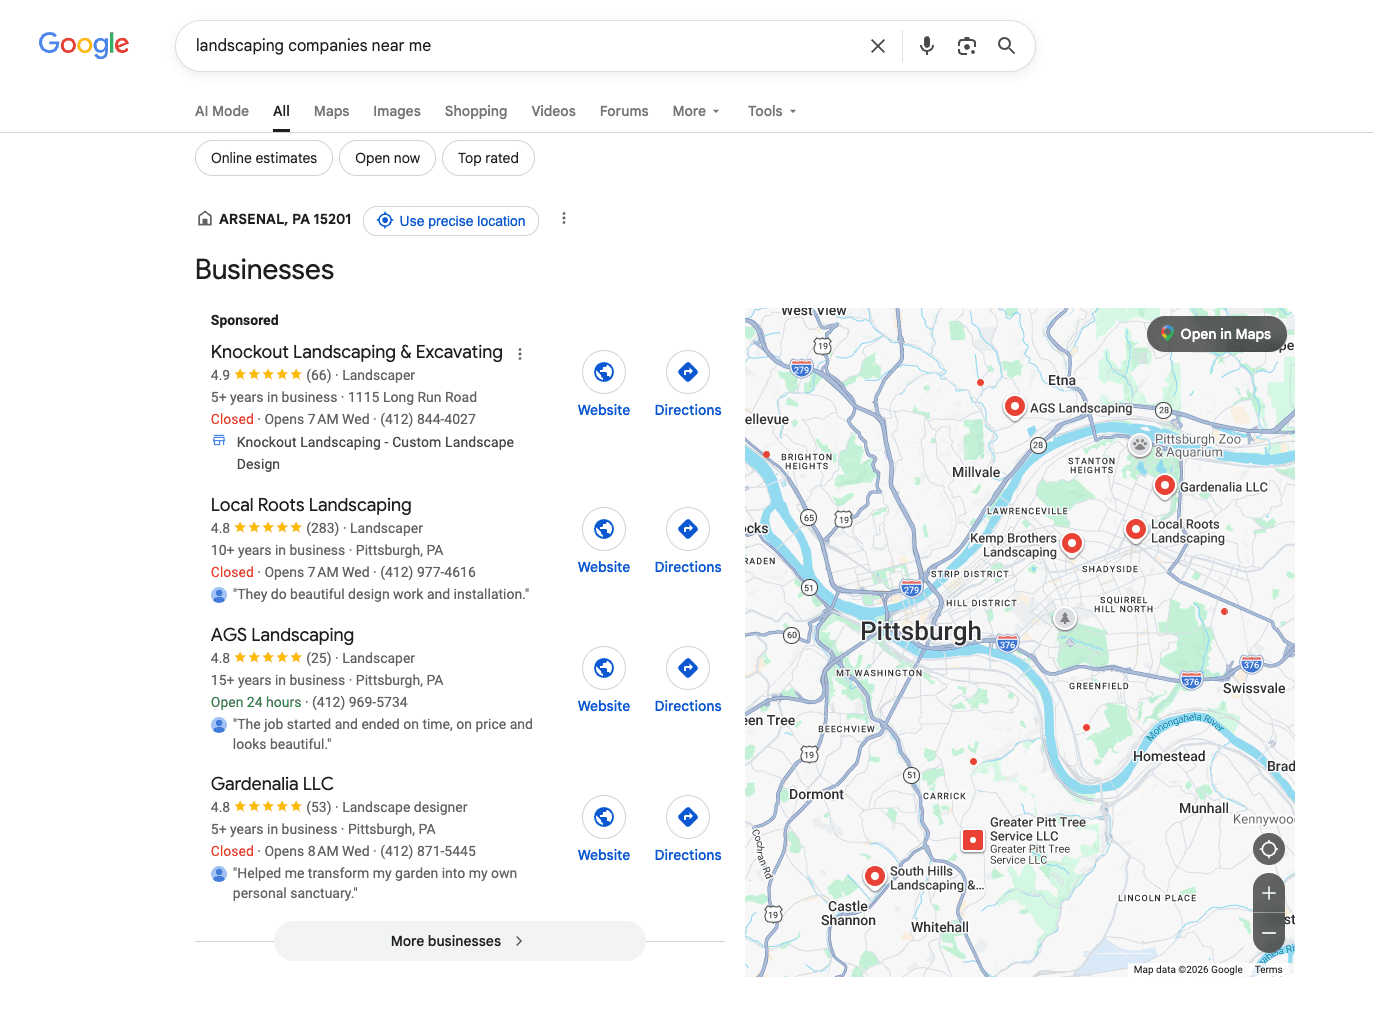Viewport: 1373px width, 1010px height.
Task: Switch to Images tab
Action: tap(397, 111)
